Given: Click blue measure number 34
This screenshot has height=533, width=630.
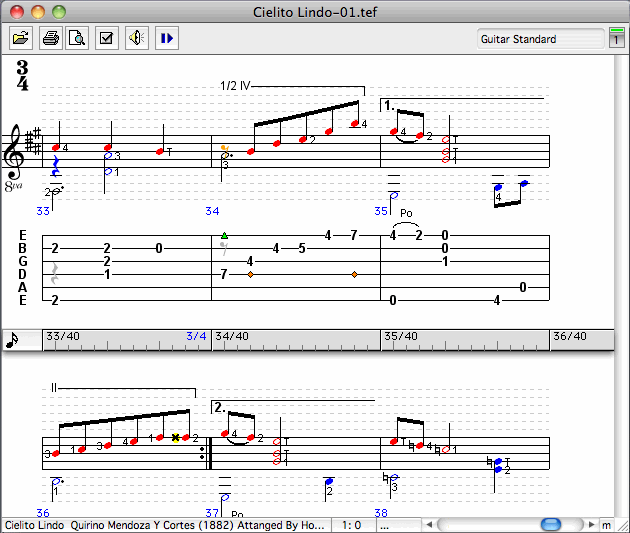Looking at the screenshot, I should point(212,211).
